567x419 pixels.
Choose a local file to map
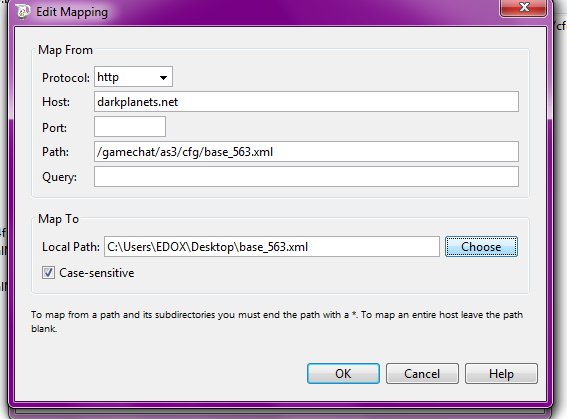481,247
